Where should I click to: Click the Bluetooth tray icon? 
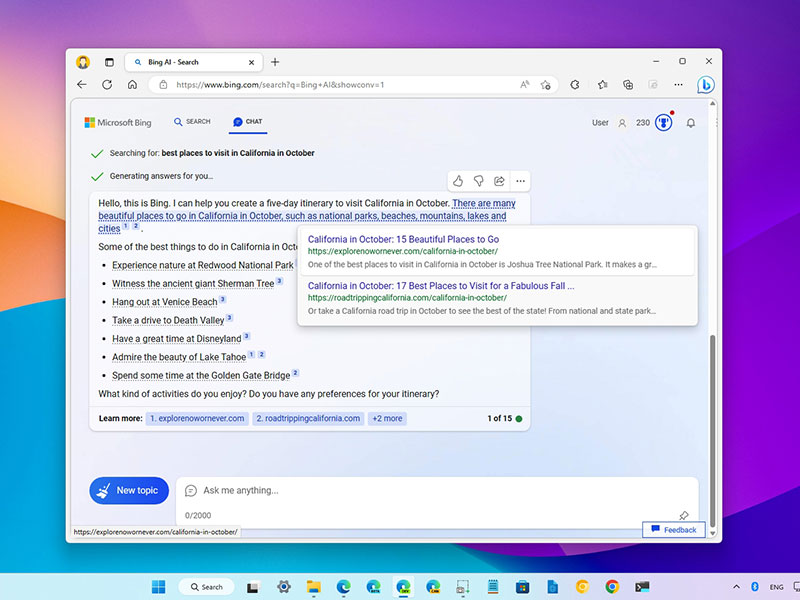pos(755,587)
